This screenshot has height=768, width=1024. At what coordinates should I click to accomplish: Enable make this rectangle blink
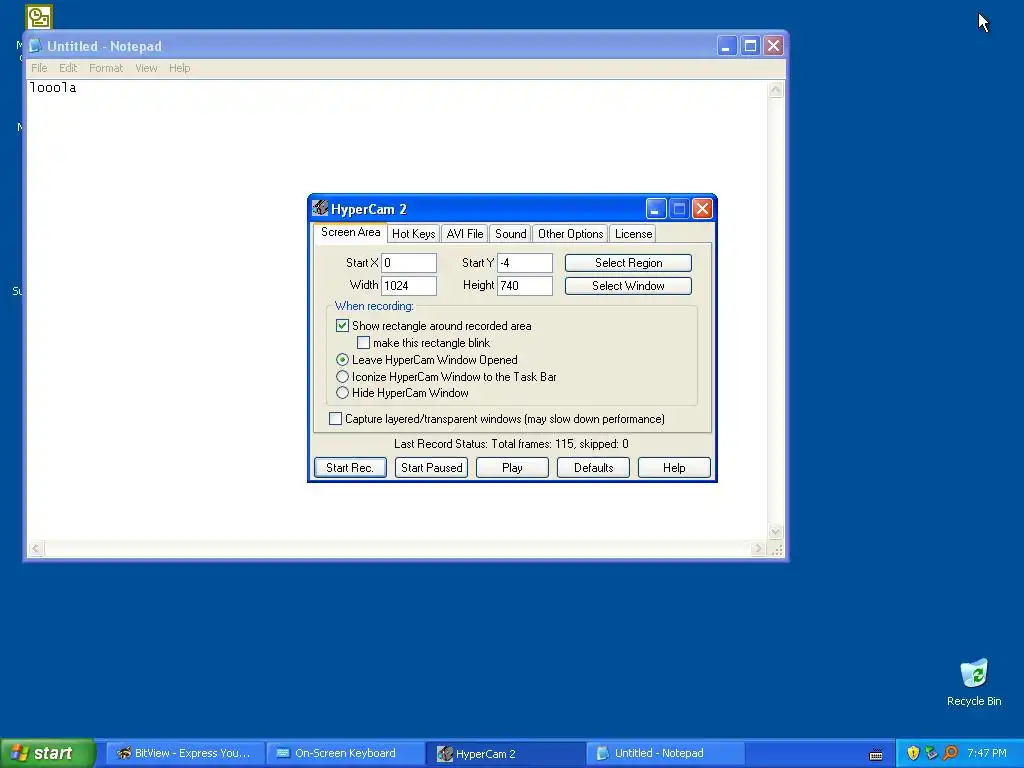(x=363, y=343)
